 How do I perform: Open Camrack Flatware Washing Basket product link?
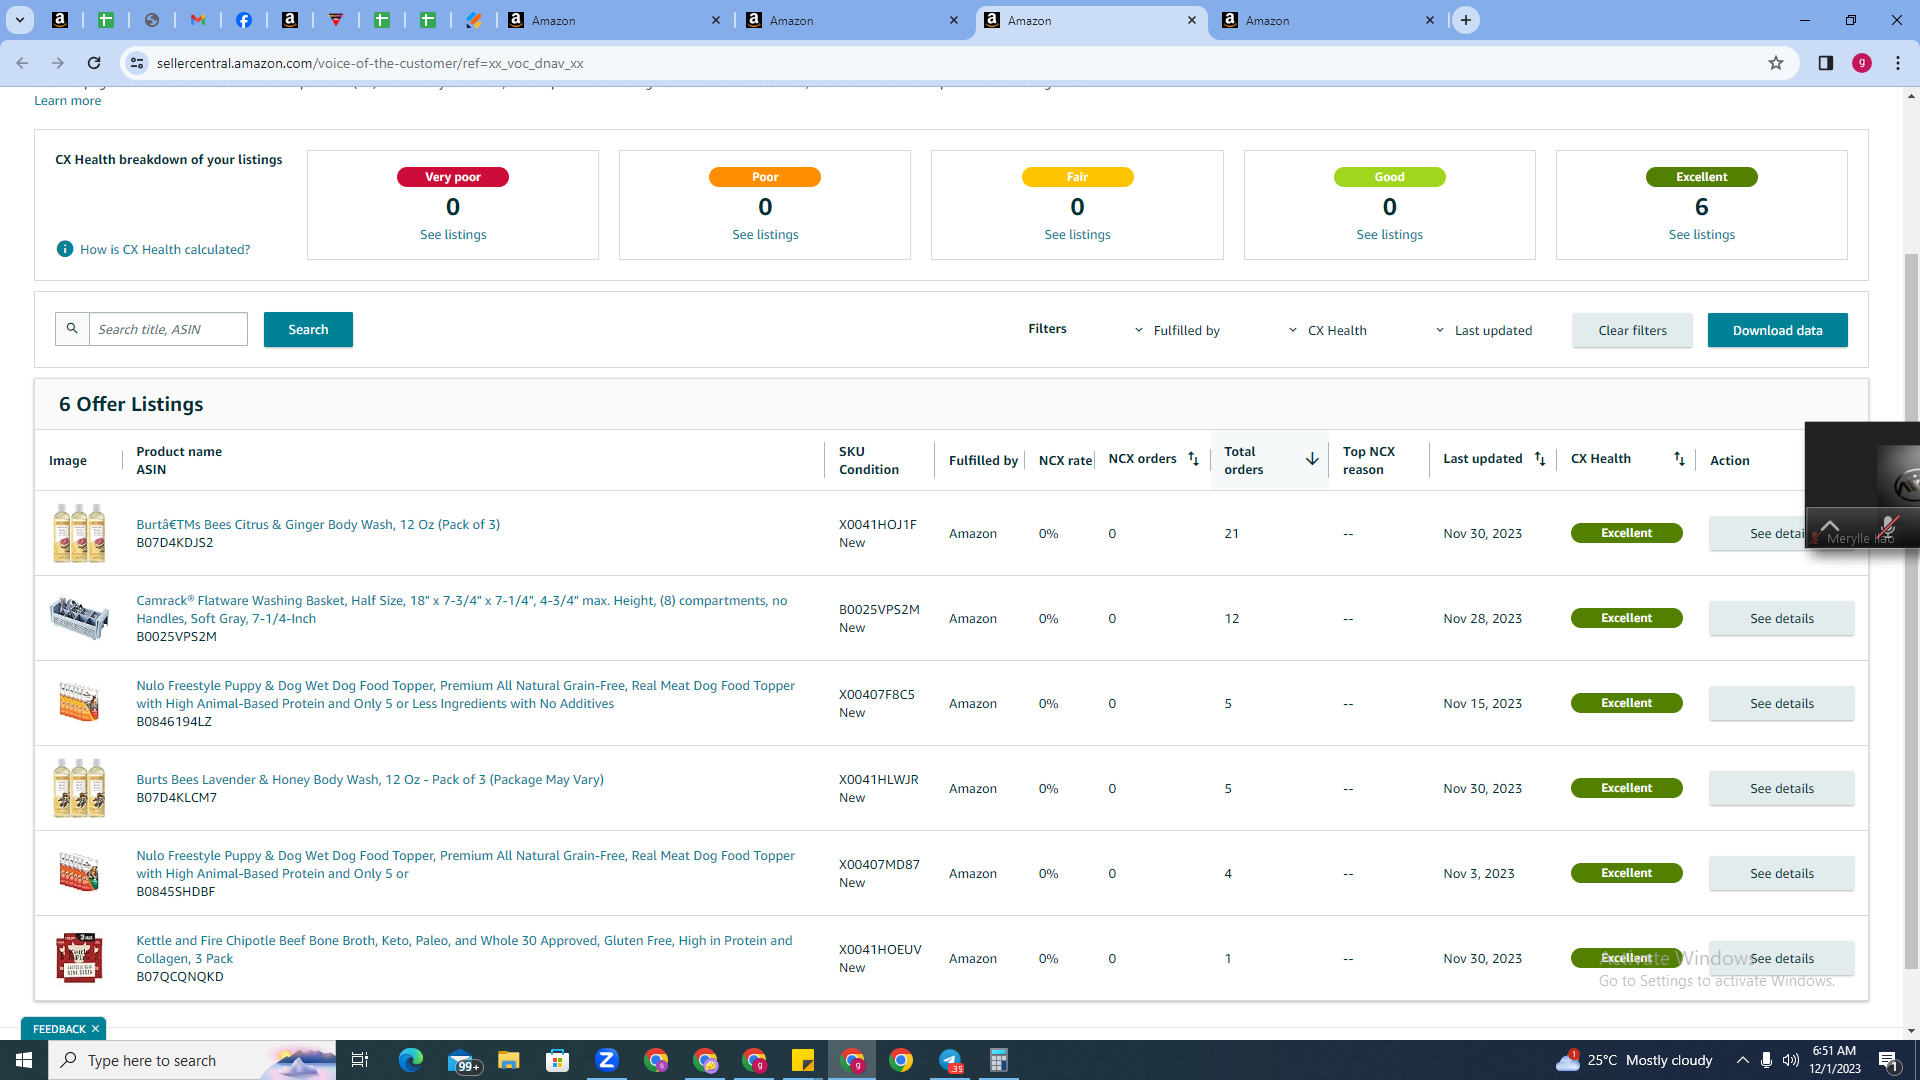tap(462, 609)
